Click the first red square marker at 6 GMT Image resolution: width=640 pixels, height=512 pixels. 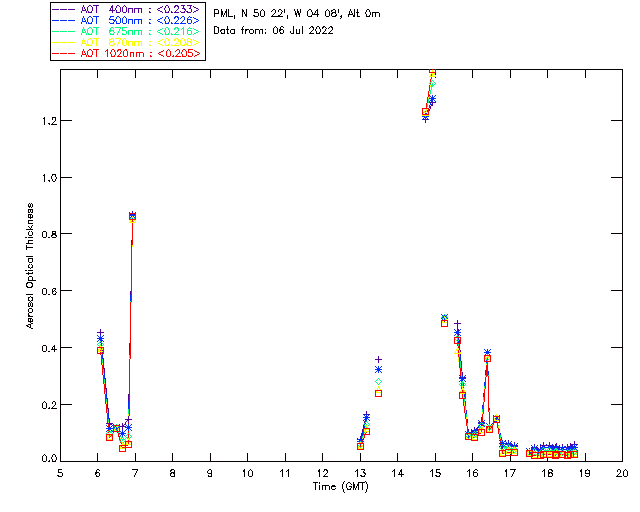[x=100, y=350]
